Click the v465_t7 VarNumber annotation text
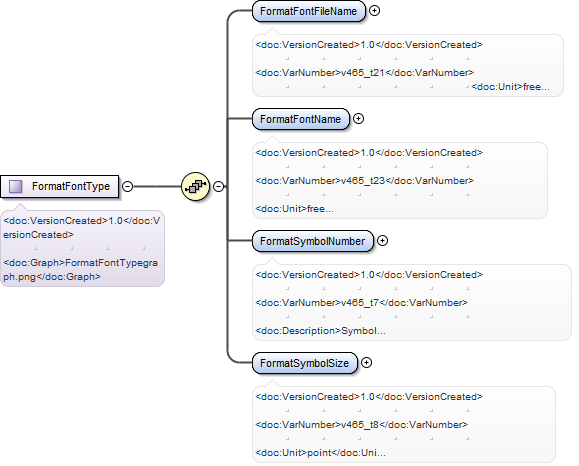Image resolution: width=579 pixels, height=466 pixels. pyautogui.click(x=362, y=303)
